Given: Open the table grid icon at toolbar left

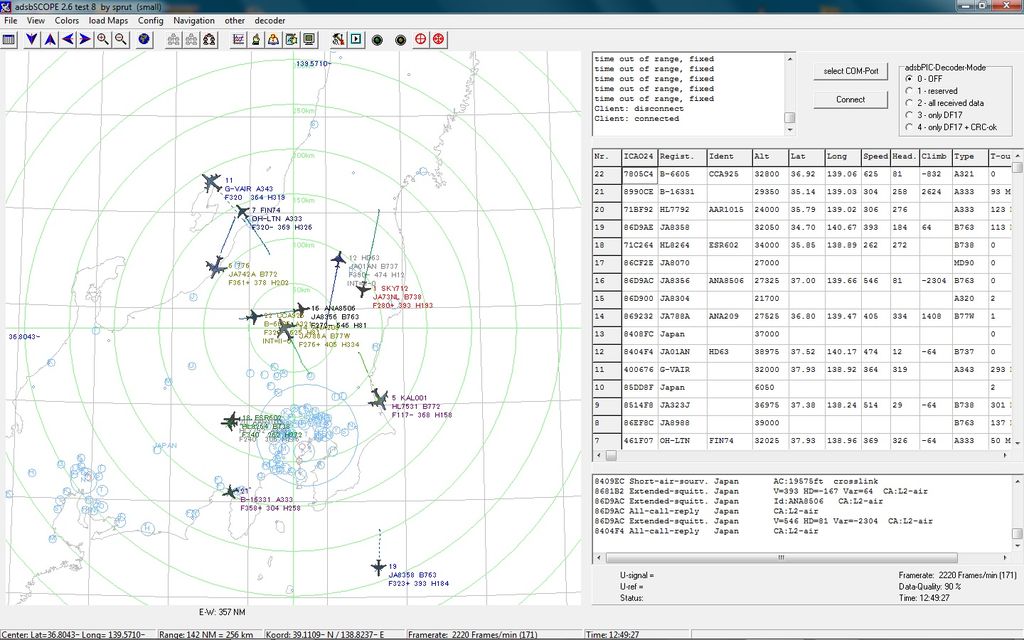Looking at the screenshot, I should [x=9, y=40].
